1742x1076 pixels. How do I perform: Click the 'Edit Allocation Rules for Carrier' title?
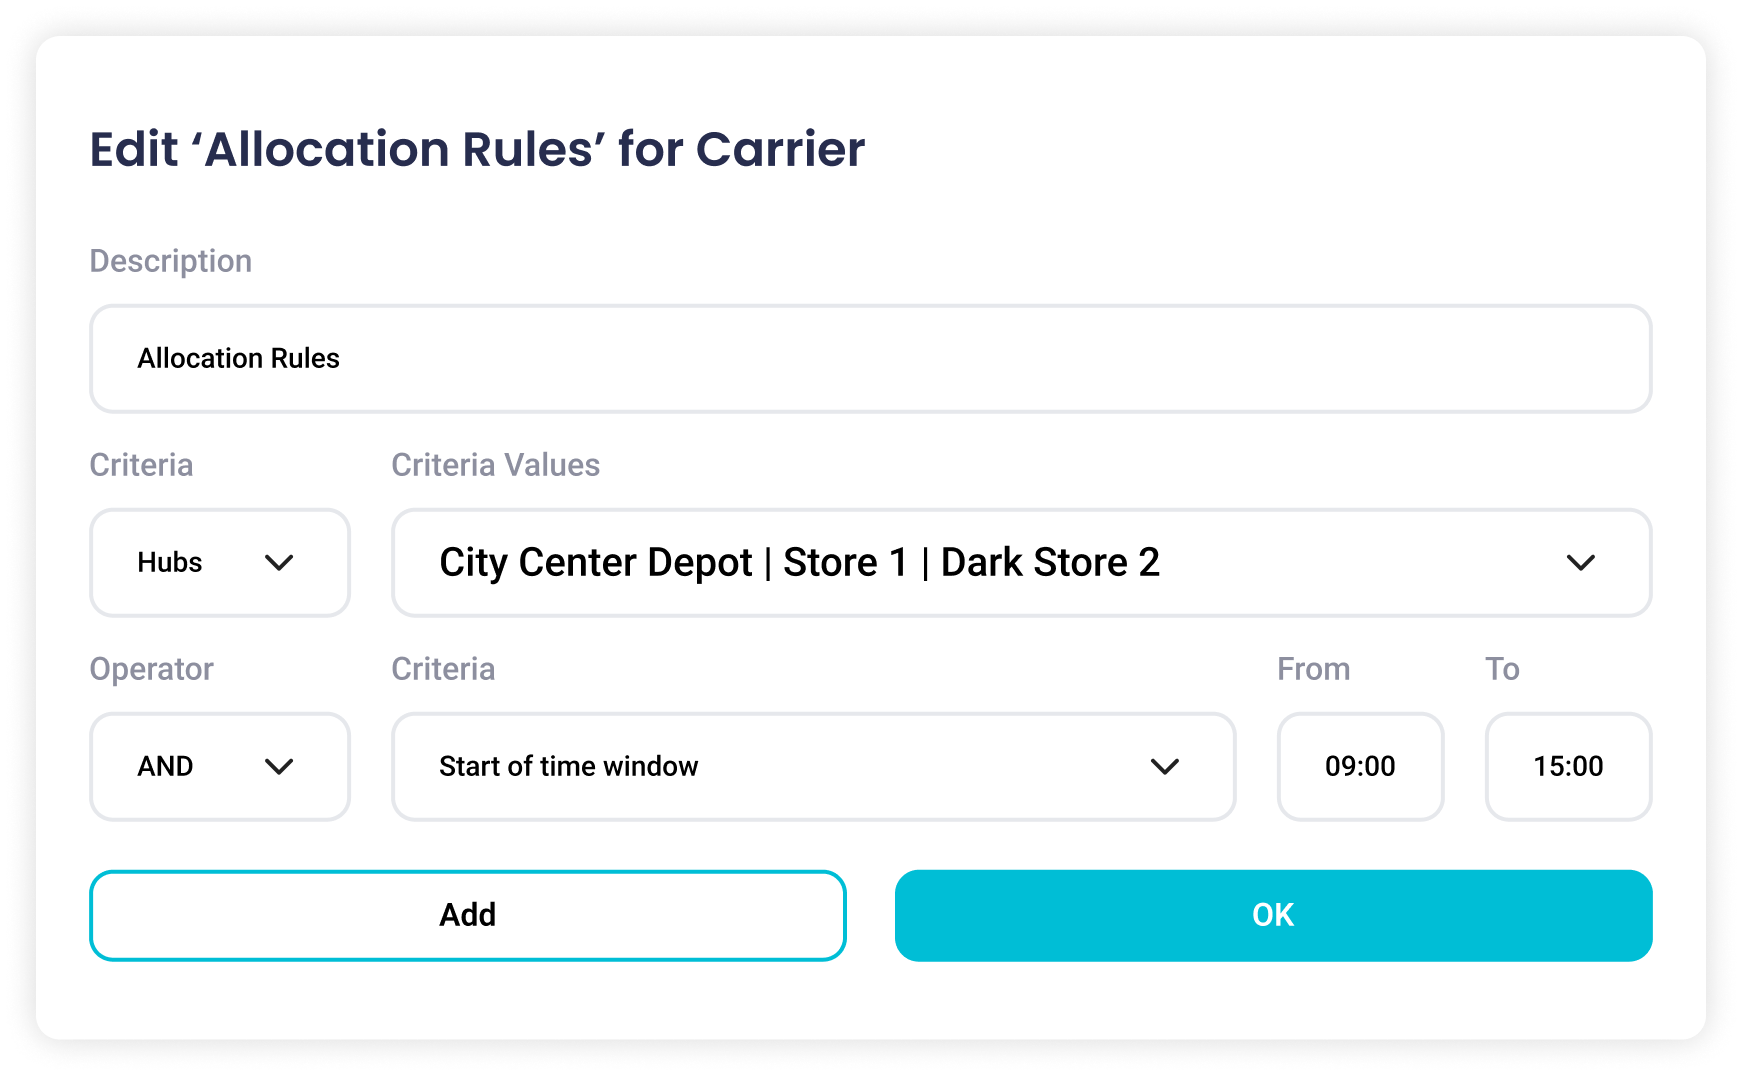point(477,150)
